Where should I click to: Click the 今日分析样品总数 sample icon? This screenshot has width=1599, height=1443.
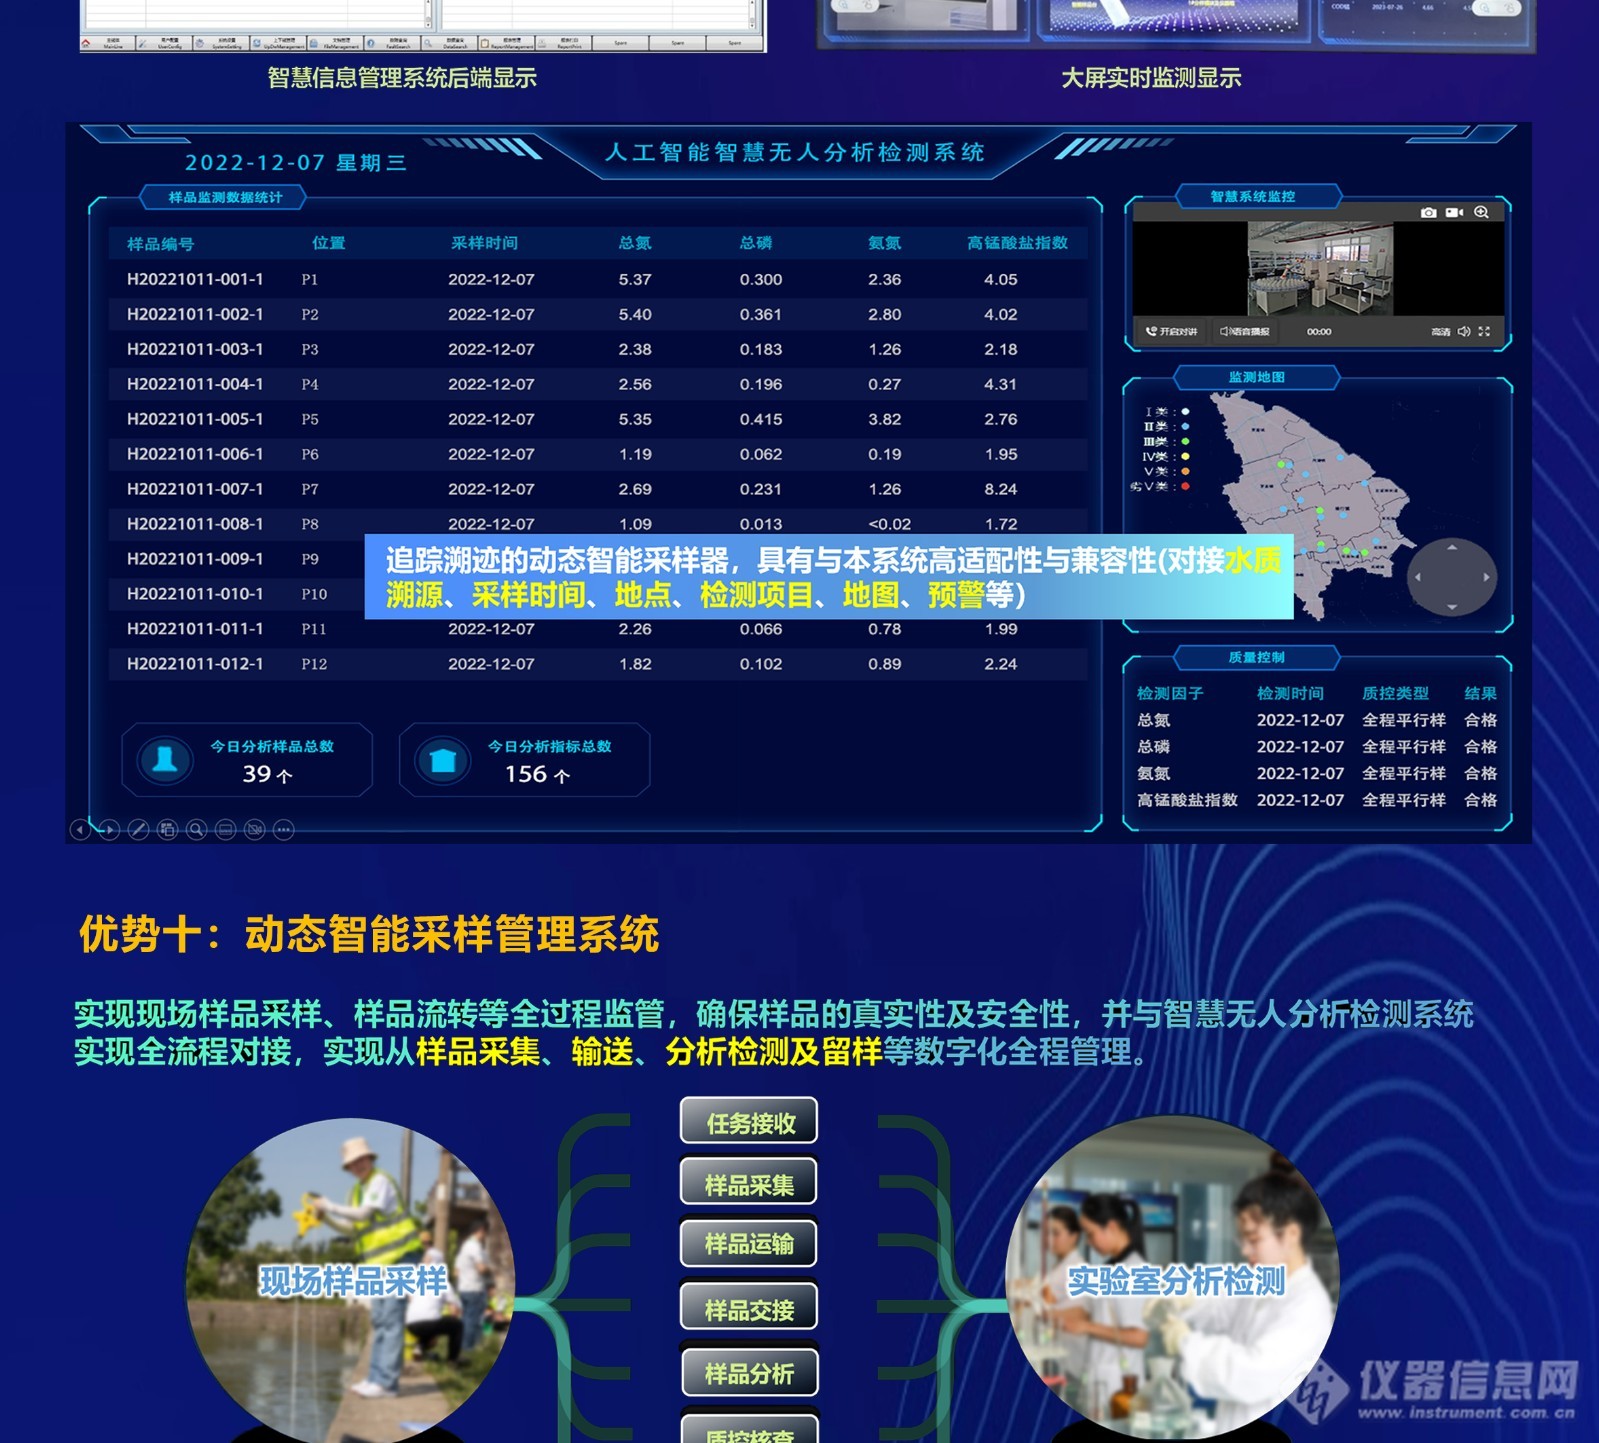pyautogui.click(x=166, y=760)
